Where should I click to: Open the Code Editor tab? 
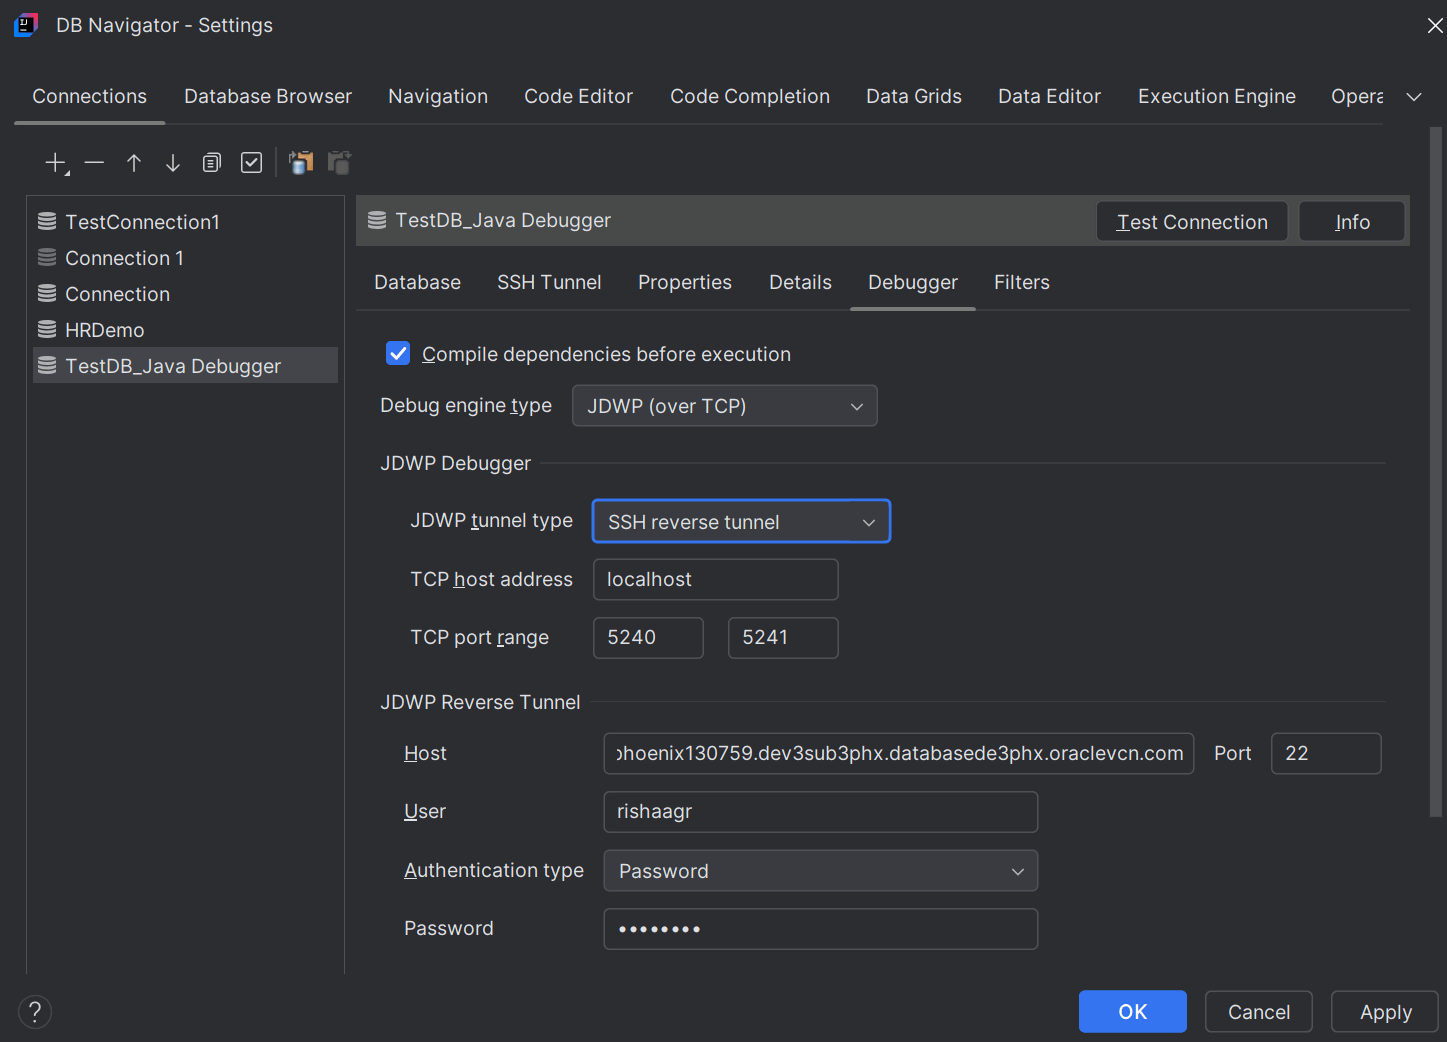[x=579, y=97]
